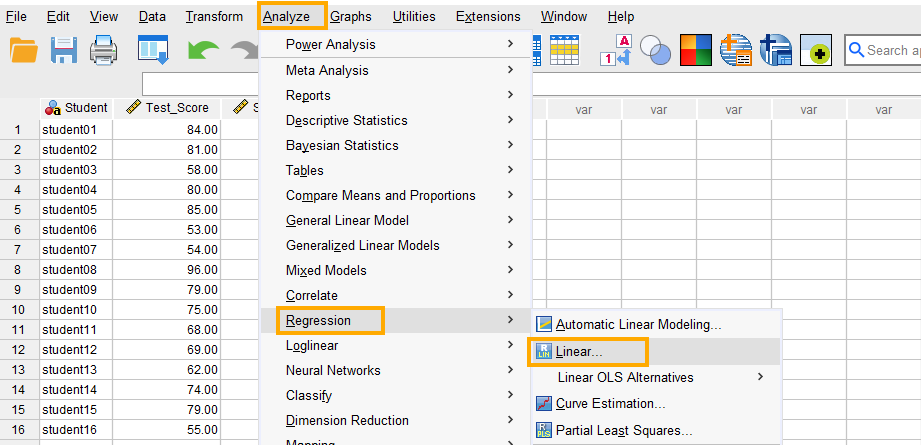Click the Value Labels icon
The image size is (921, 445).
pos(615,50)
